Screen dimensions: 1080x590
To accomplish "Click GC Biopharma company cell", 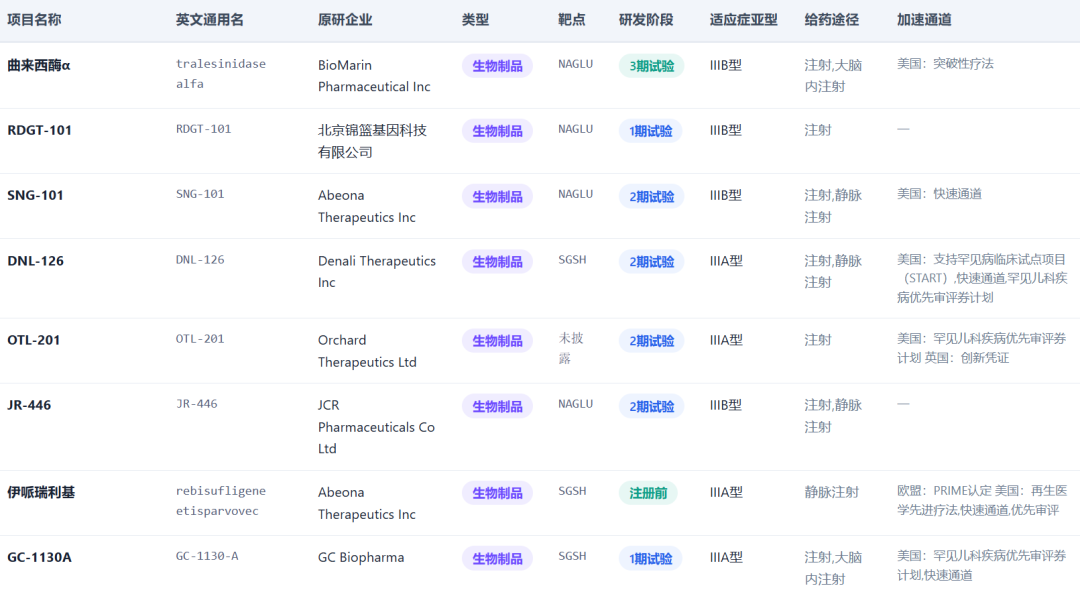I will pyautogui.click(x=361, y=558).
